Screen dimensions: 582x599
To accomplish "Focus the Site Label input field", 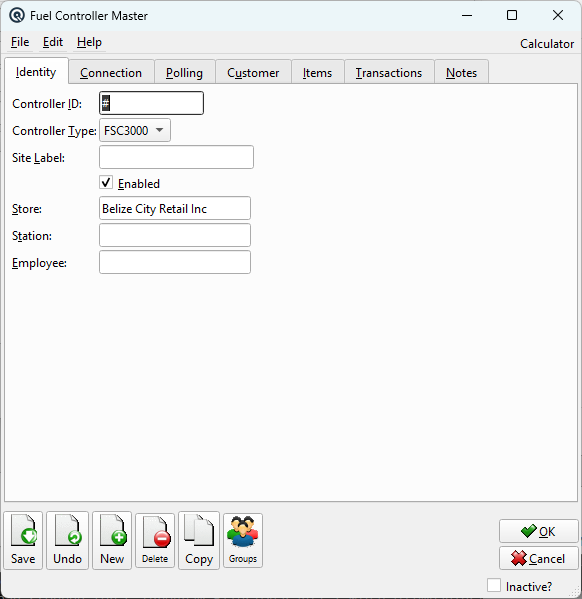I will [x=176, y=157].
